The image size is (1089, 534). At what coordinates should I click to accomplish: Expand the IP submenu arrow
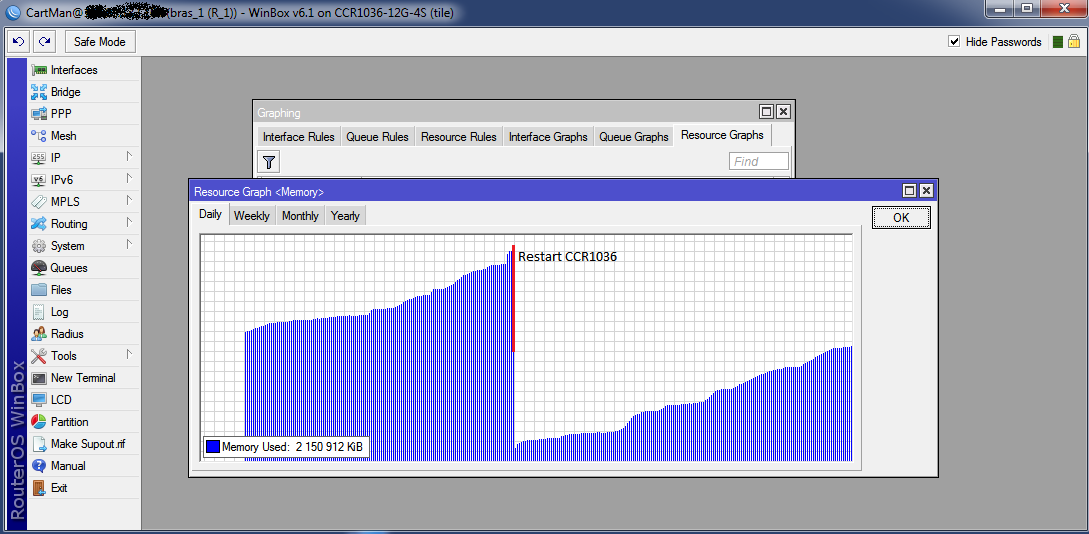[129, 158]
